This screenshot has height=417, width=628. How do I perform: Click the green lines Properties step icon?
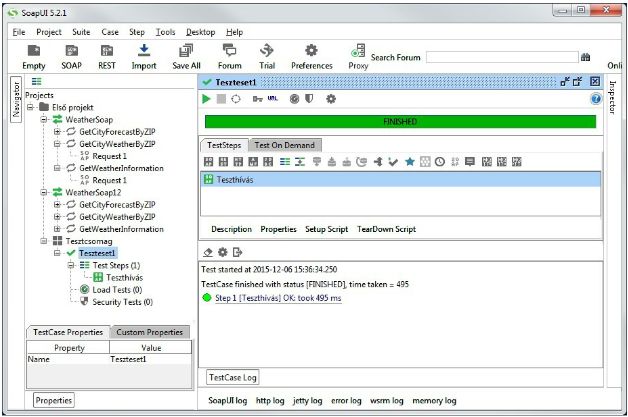285,162
